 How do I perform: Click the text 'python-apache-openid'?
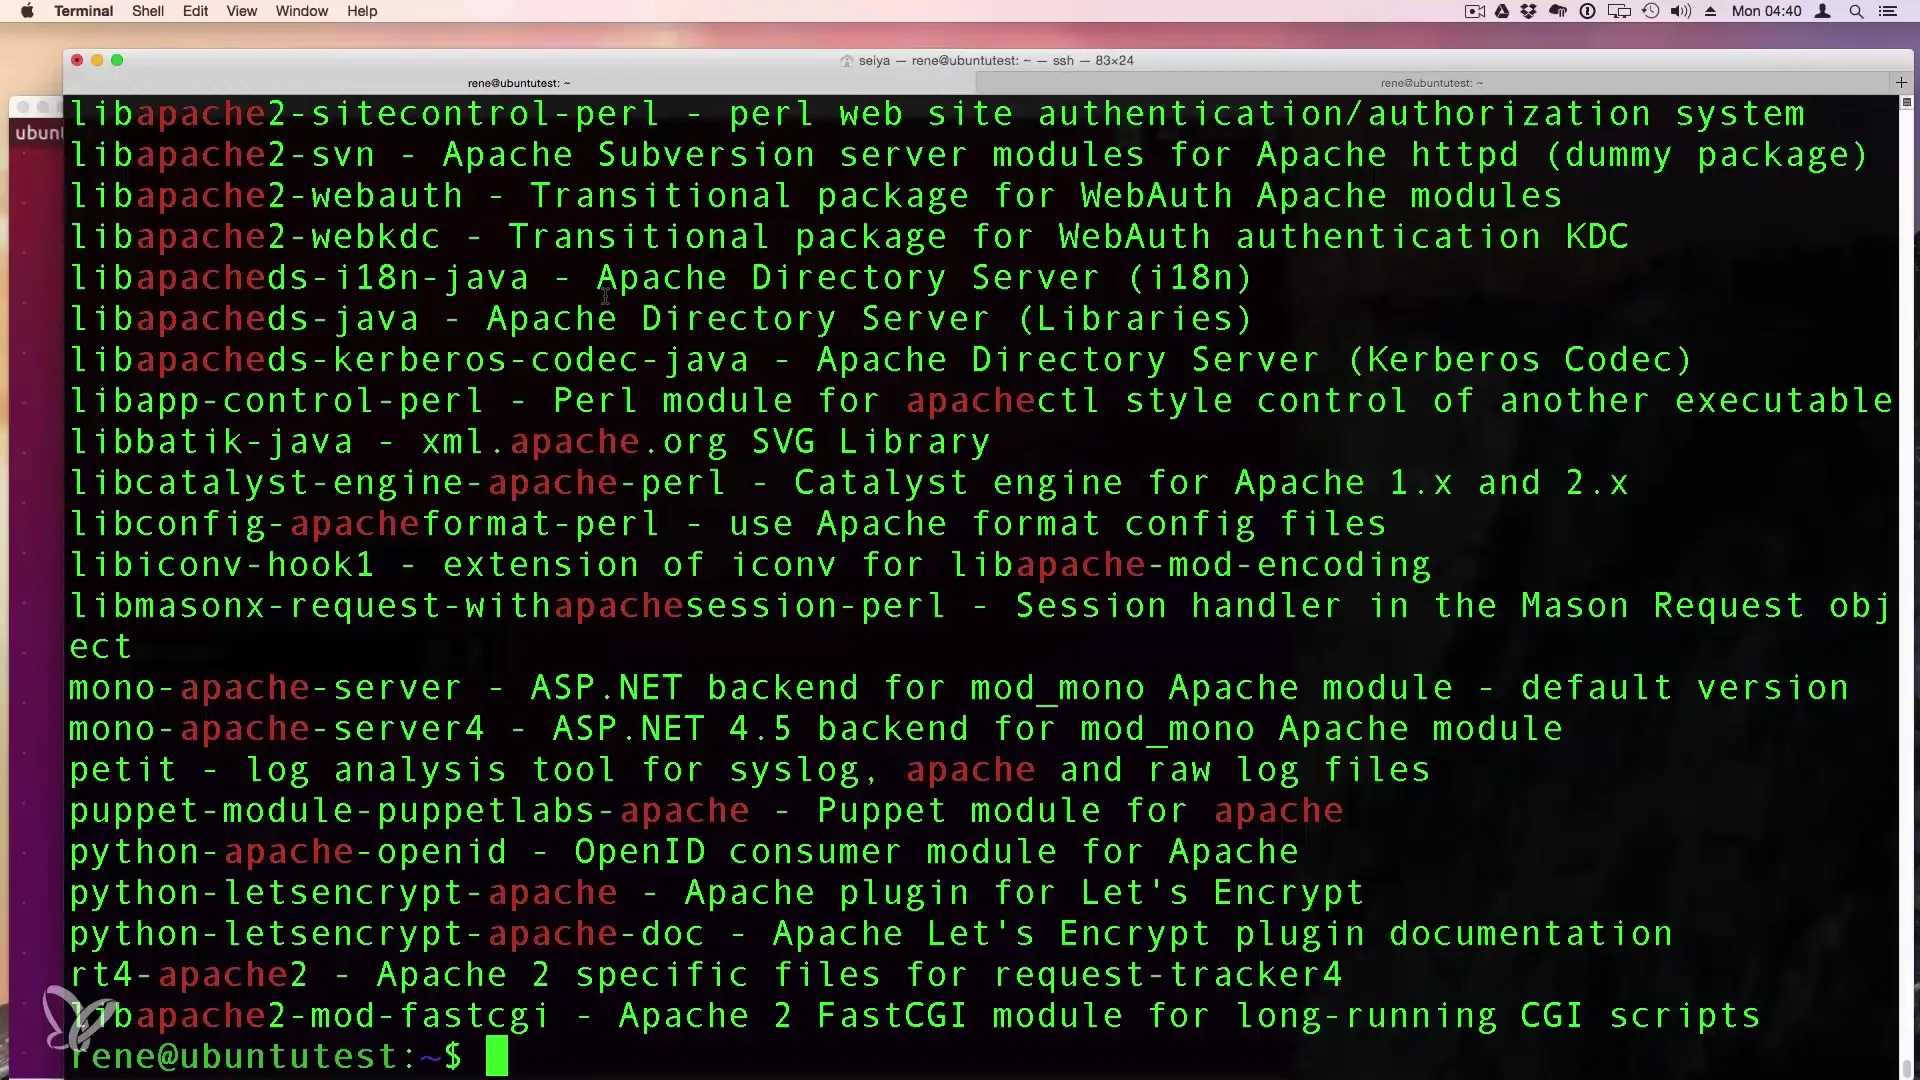click(288, 852)
